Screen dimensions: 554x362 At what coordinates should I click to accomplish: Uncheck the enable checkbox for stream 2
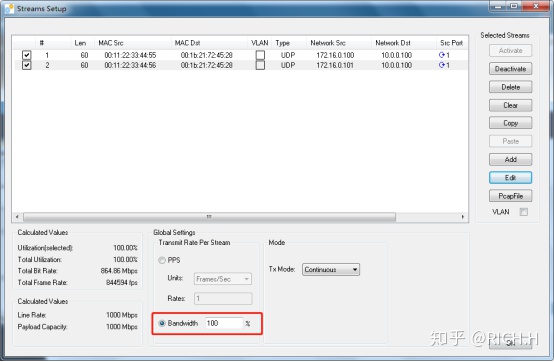tap(26, 65)
